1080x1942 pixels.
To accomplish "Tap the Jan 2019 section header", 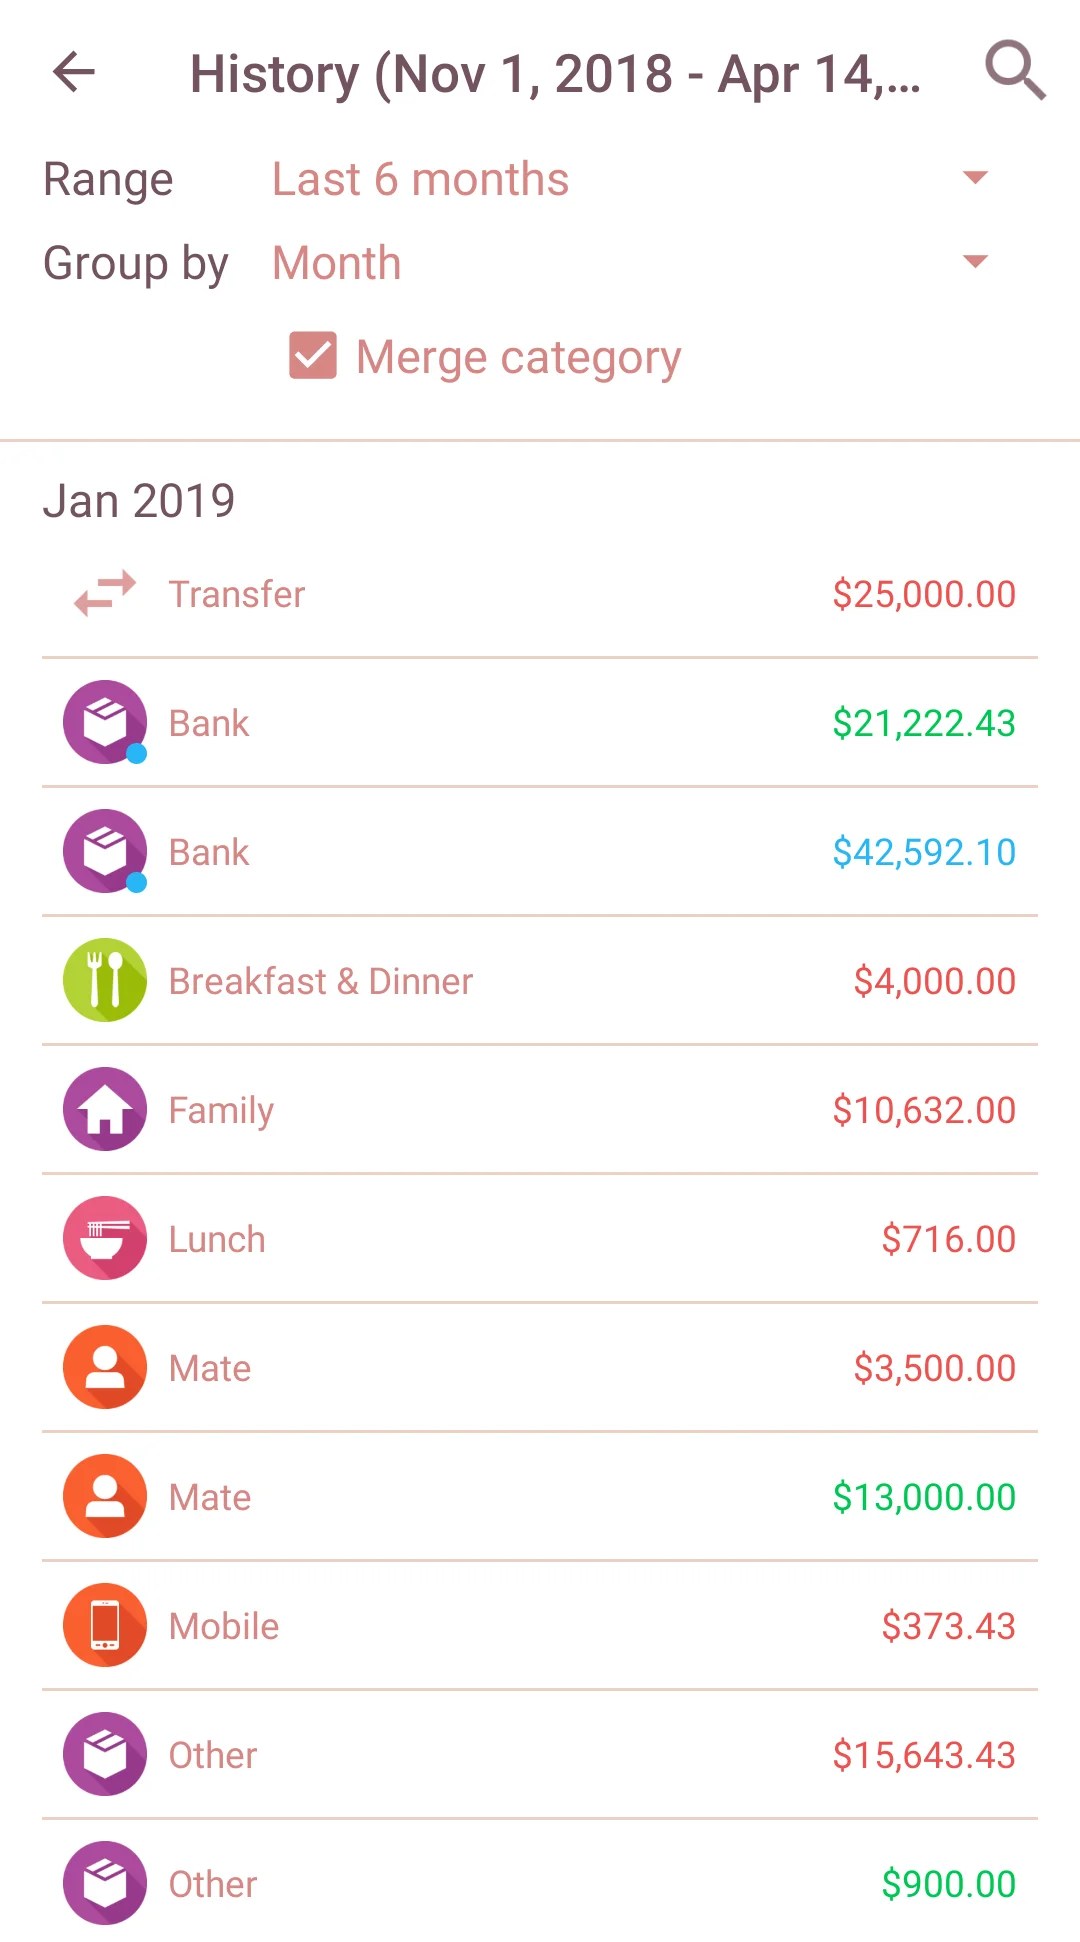I will tap(139, 500).
